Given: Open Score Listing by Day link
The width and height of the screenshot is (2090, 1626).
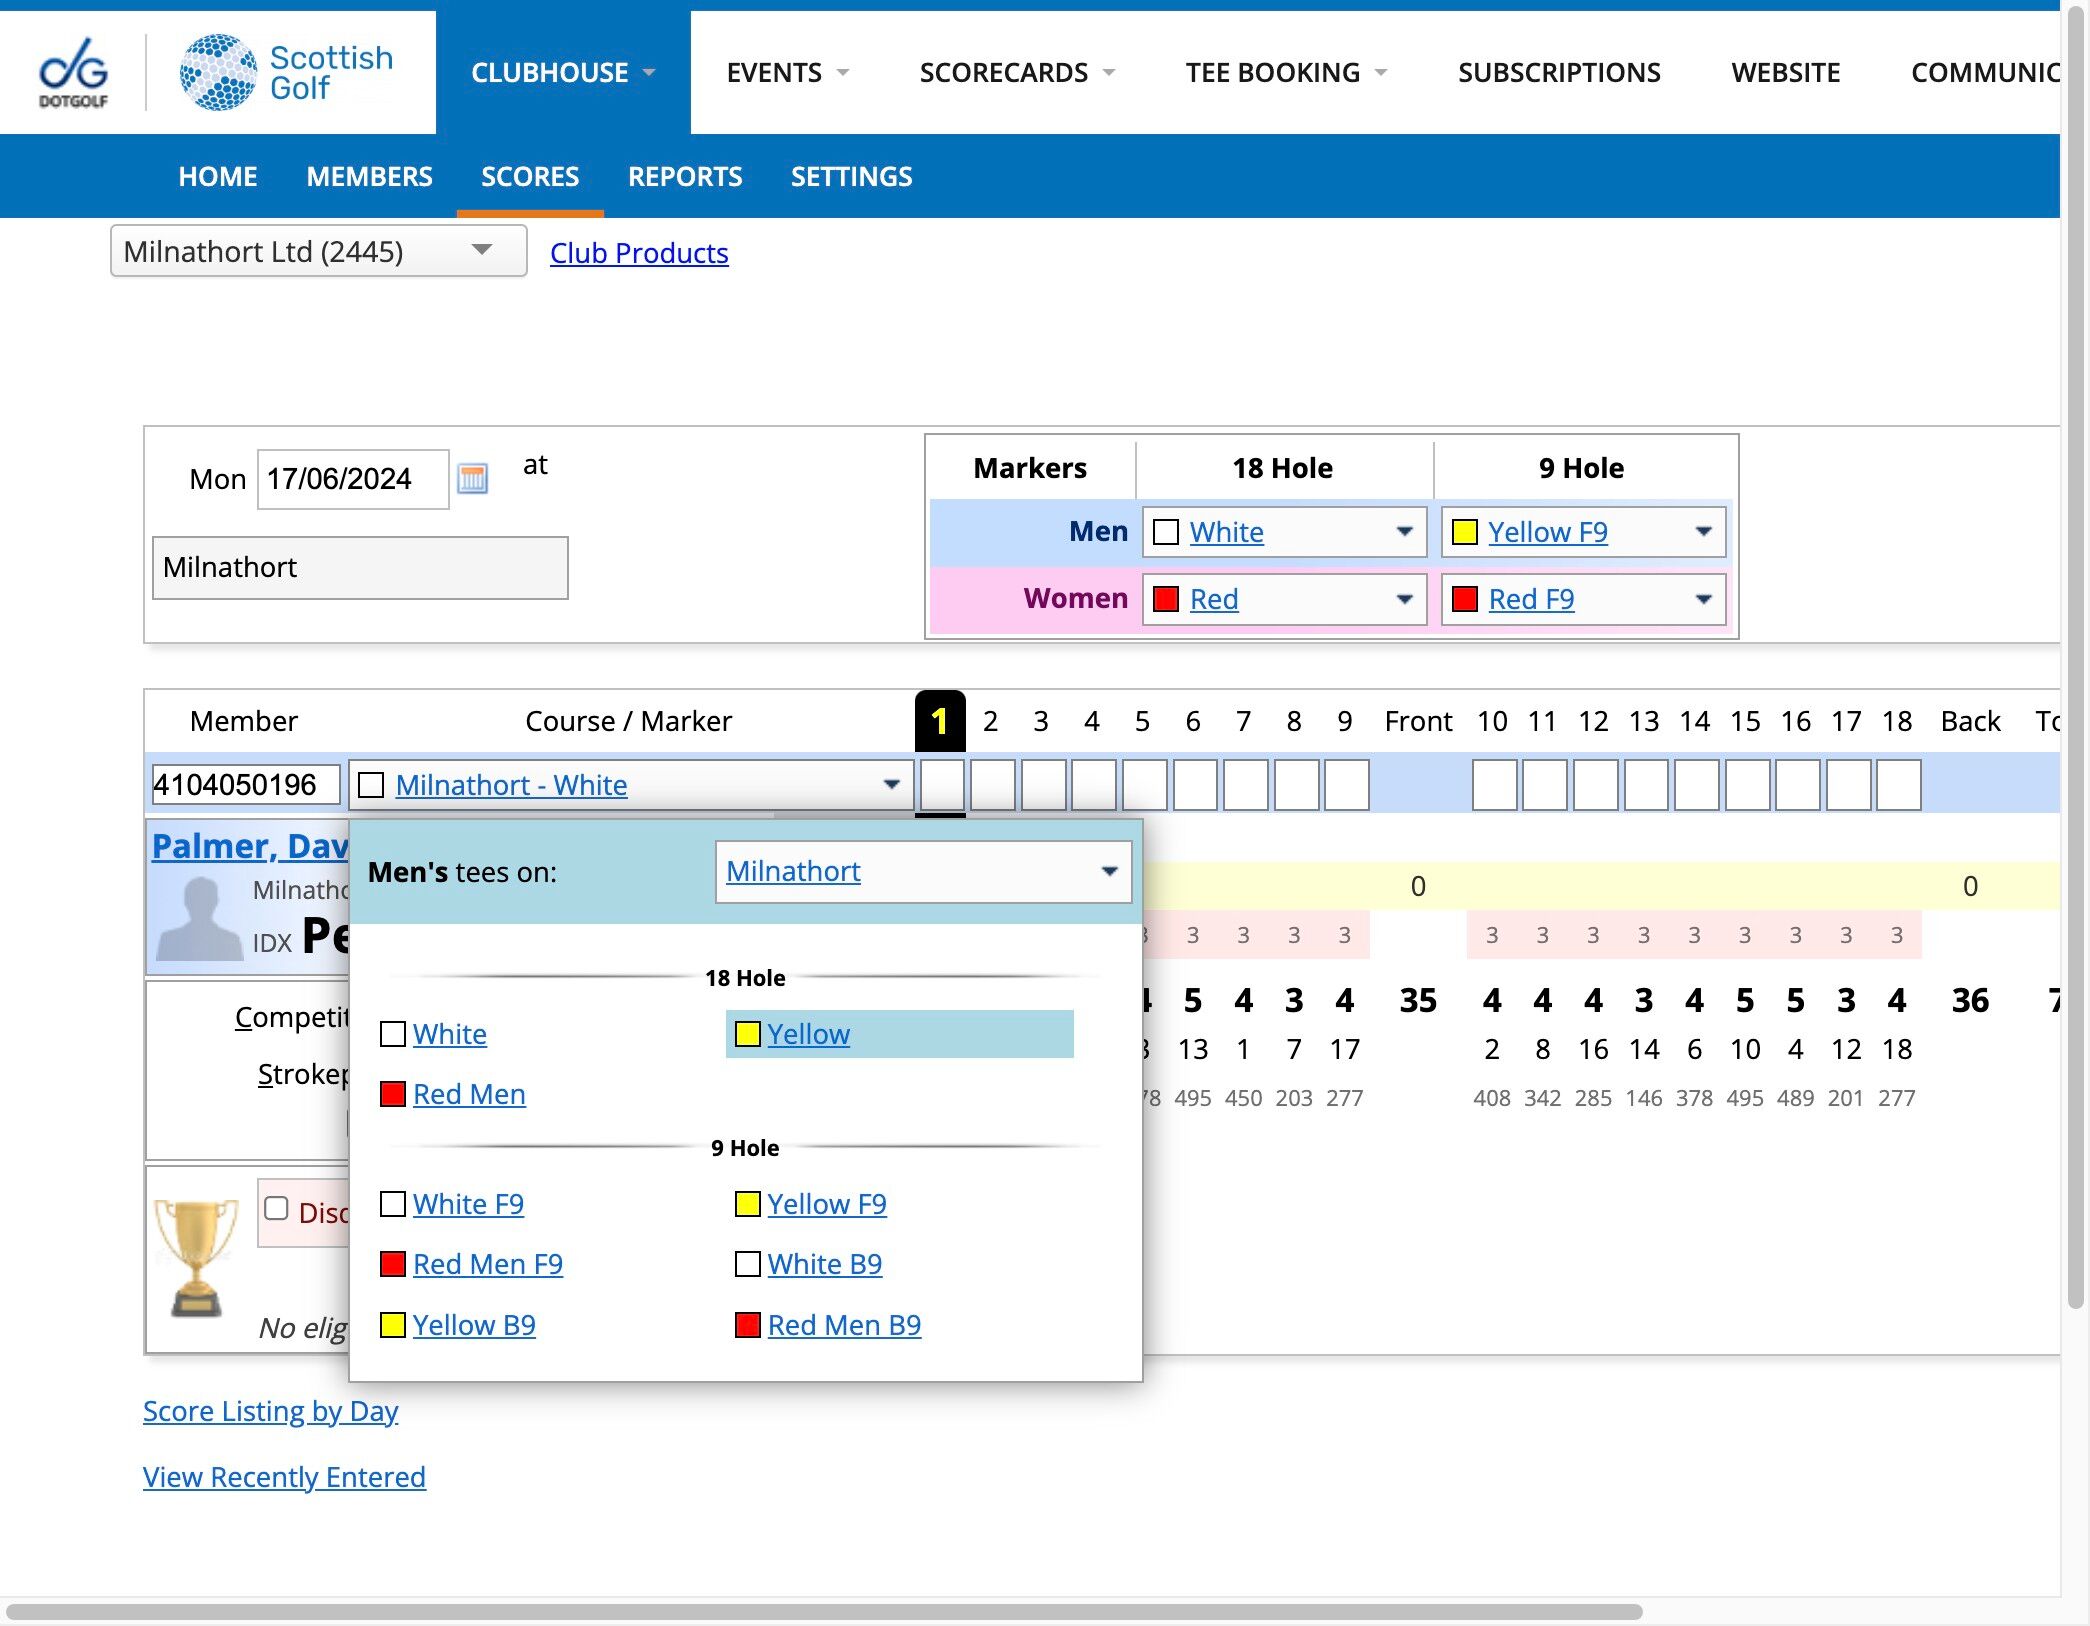Looking at the screenshot, I should point(270,1411).
